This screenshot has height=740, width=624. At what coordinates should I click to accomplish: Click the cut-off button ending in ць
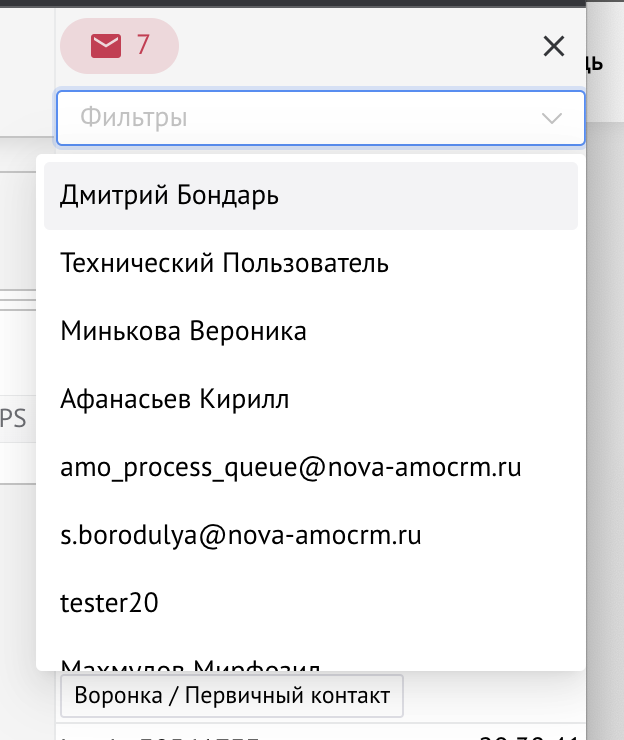coord(594,64)
